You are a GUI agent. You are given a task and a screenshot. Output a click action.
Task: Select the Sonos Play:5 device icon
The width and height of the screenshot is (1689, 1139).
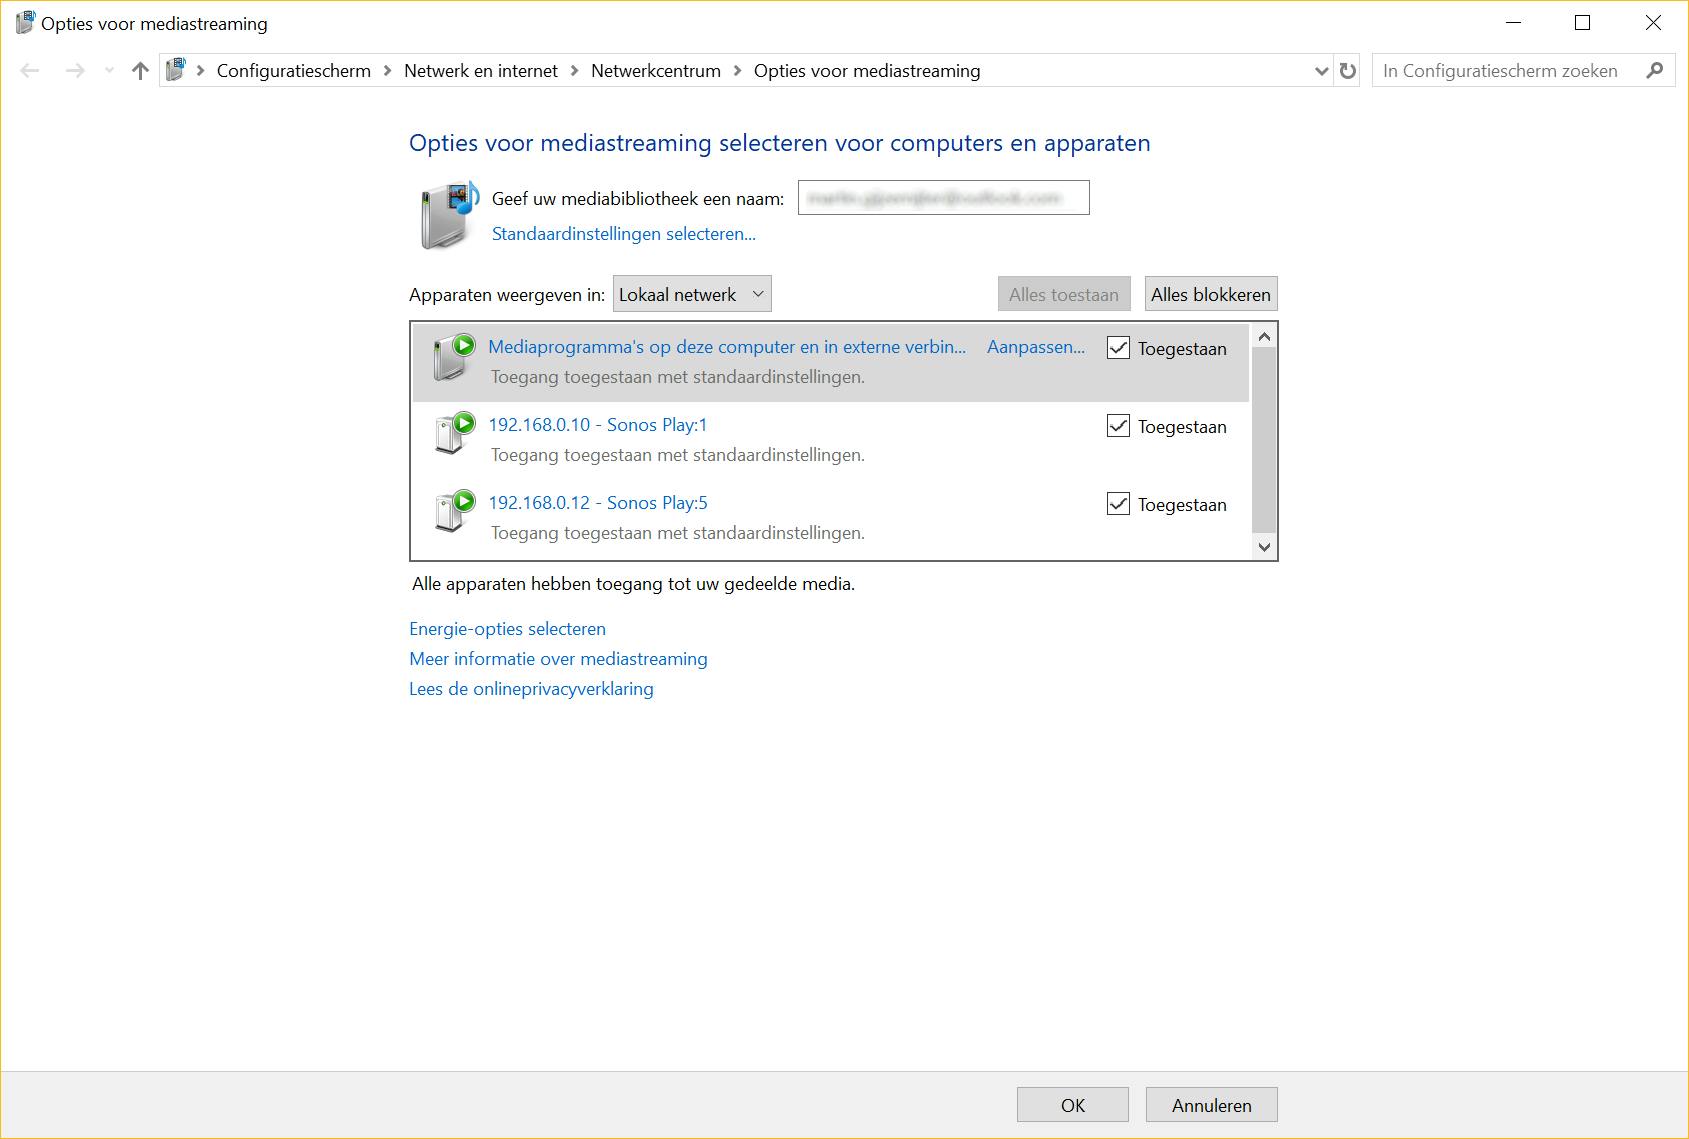coord(454,512)
